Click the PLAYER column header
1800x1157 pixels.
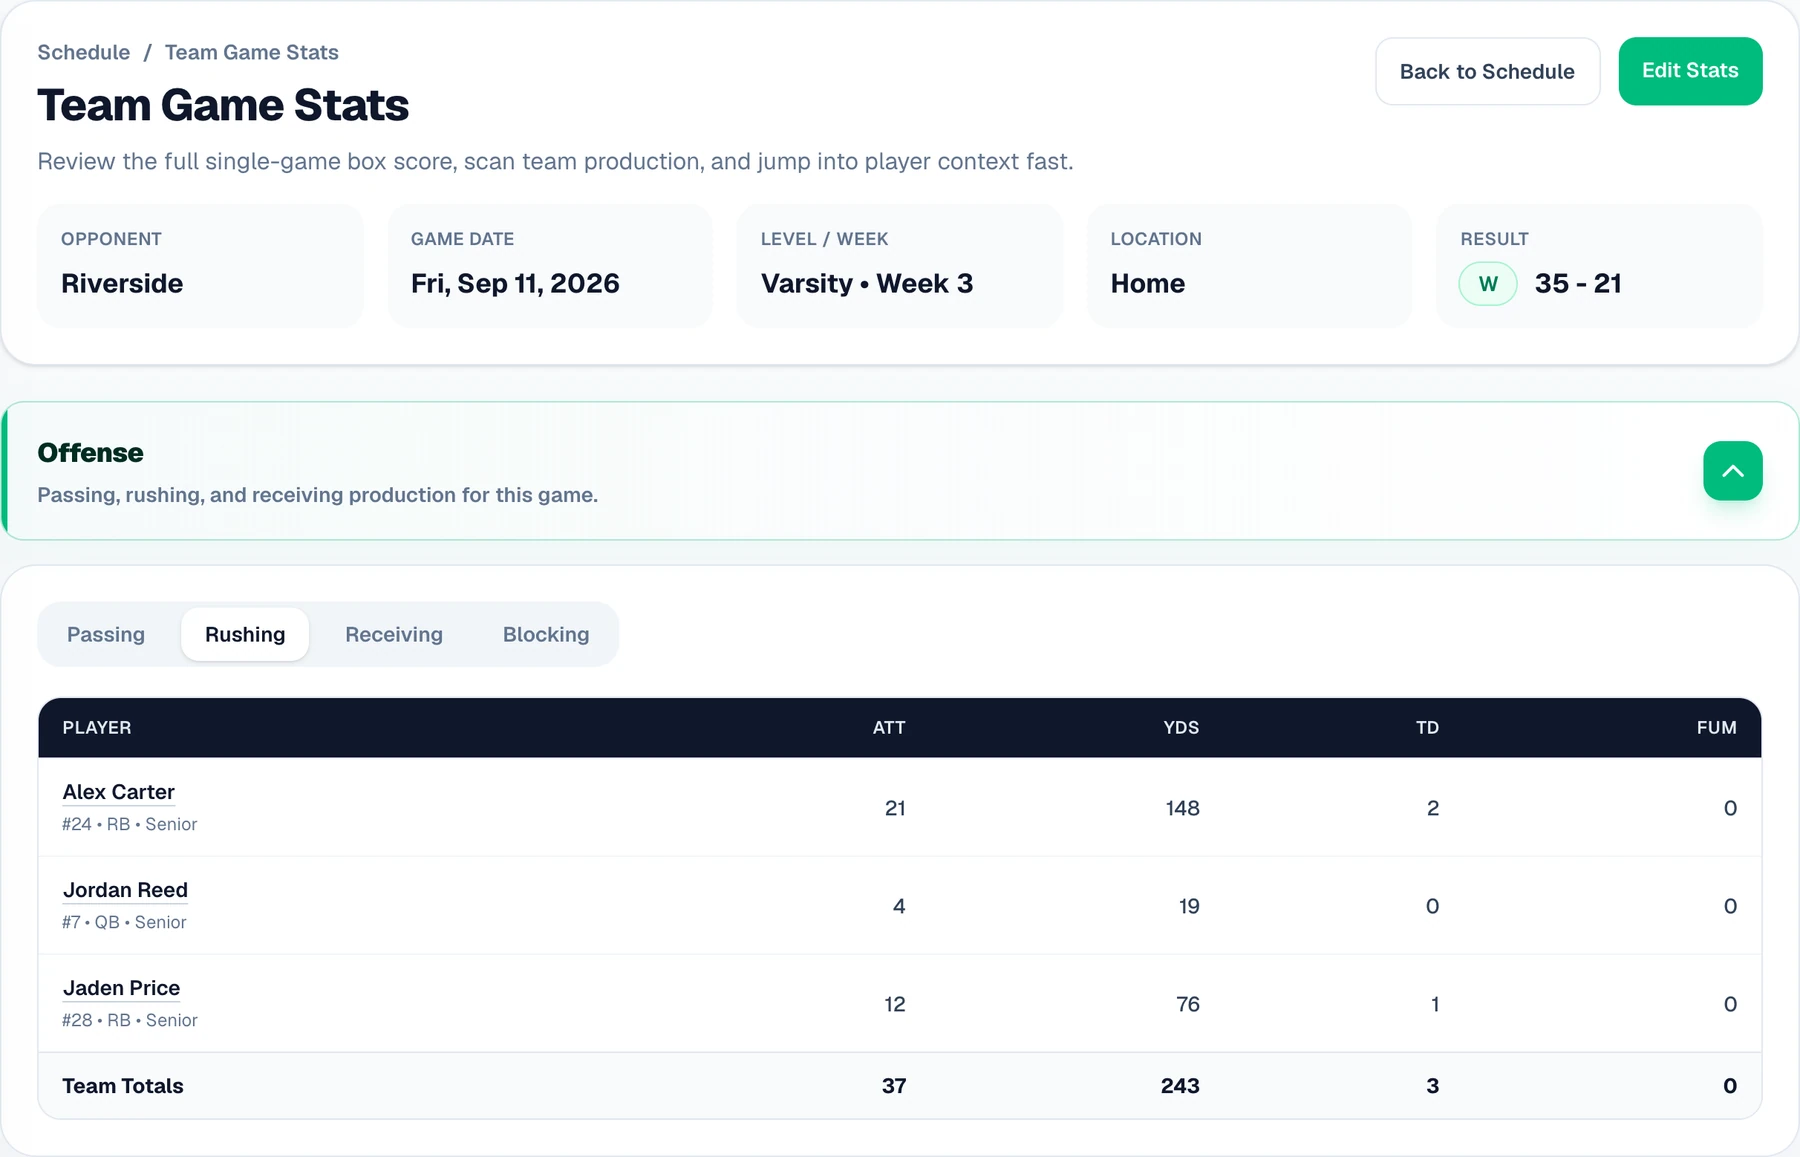pos(97,728)
